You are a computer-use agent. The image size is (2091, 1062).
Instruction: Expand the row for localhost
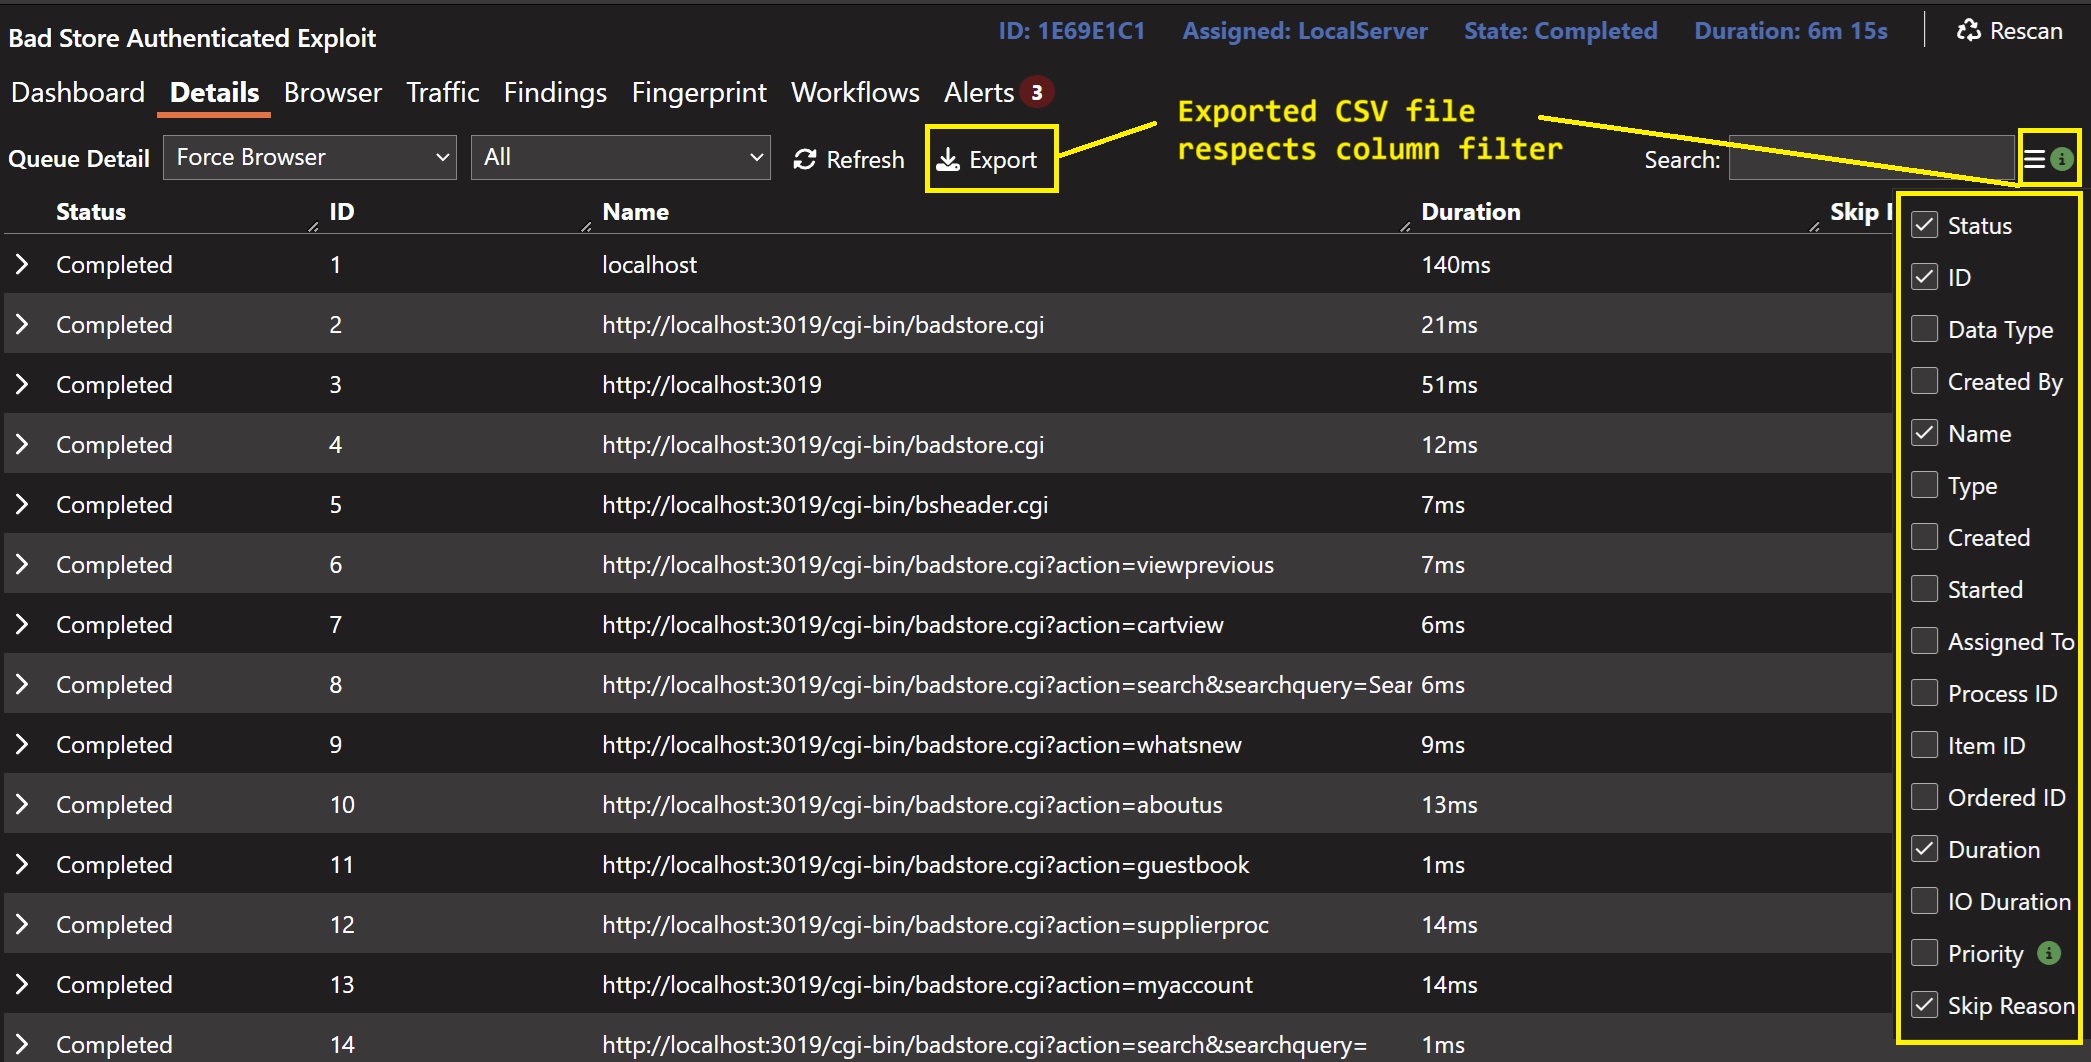pyautogui.click(x=22, y=265)
